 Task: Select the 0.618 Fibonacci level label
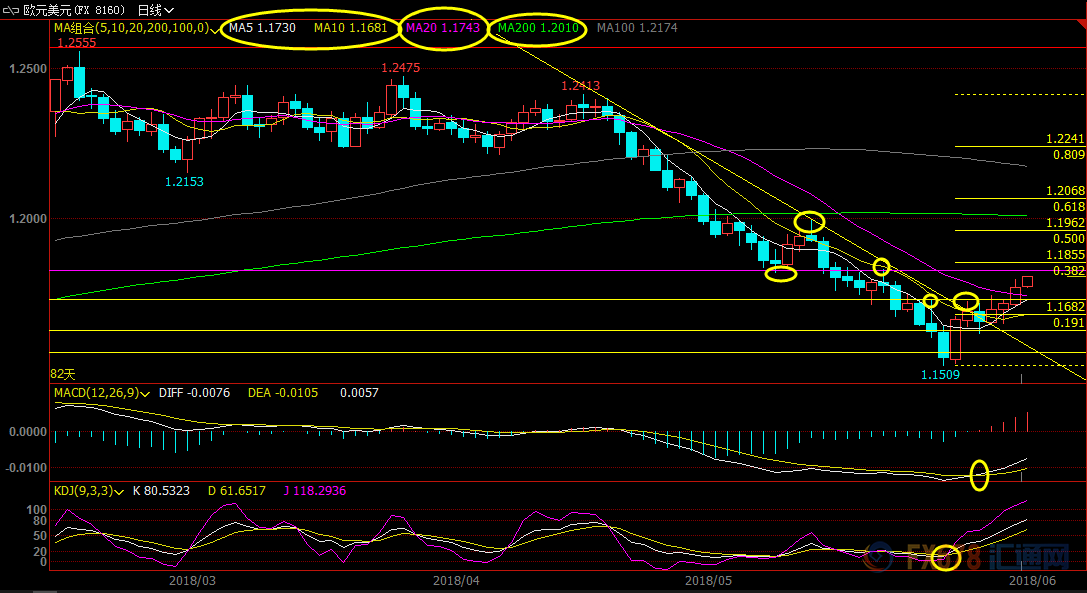coord(1068,207)
